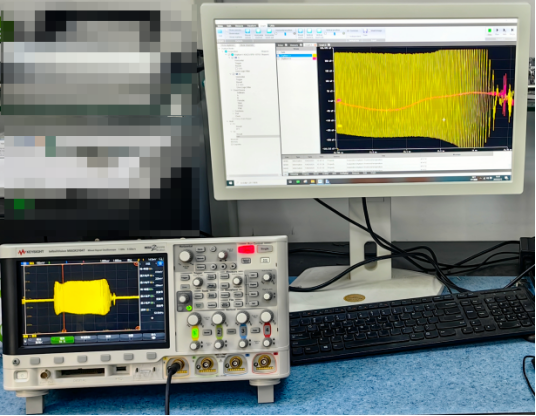Image resolution: width=536 pixels, height=416 pixels.
Task: Collapse the top-level root node in the instrument tree
Action: pos(219,49)
